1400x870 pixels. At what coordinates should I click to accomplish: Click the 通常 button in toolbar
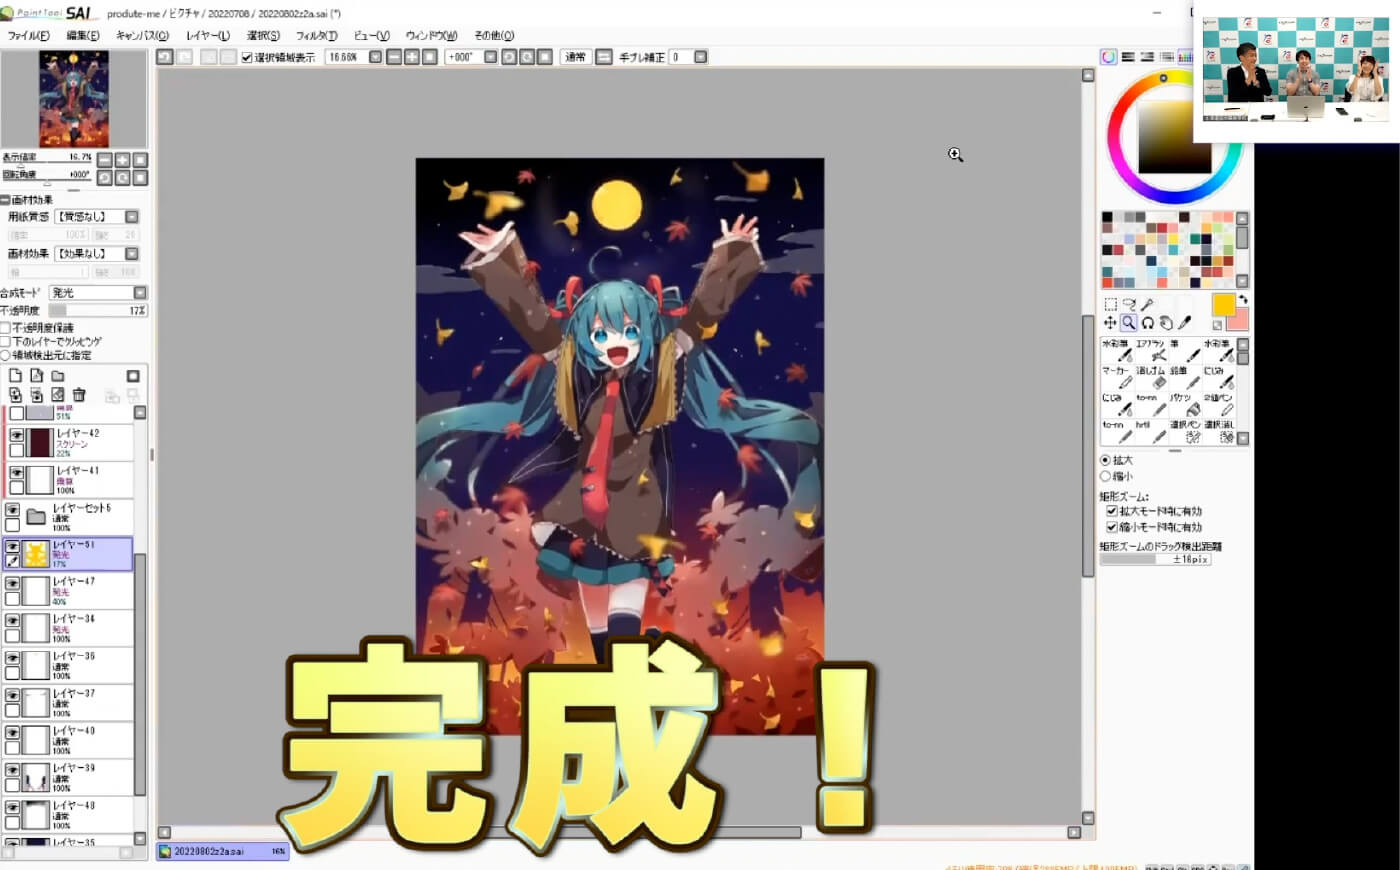pos(575,57)
